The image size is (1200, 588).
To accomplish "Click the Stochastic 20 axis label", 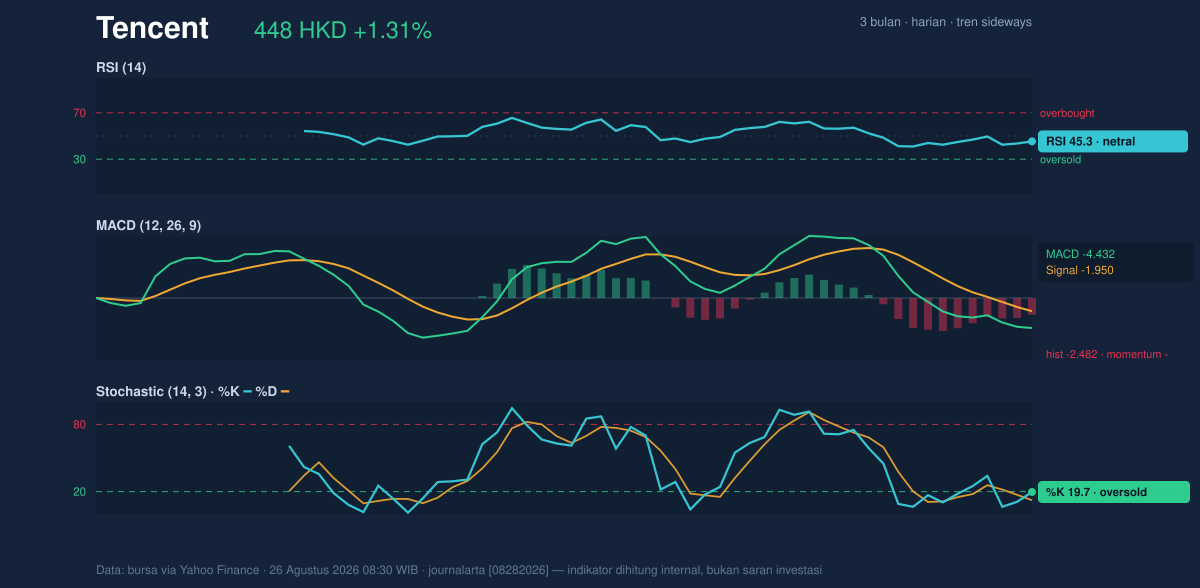I will point(79,492).
